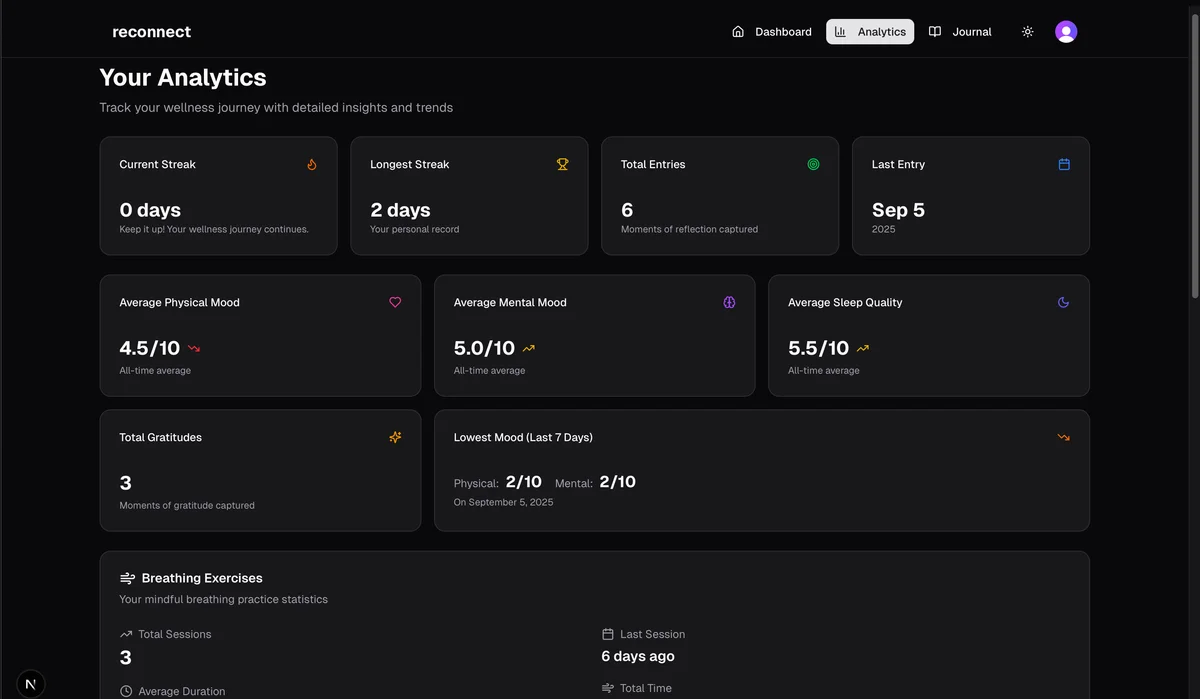Click the brain icon in Average Mental Mood
Viewport: 1200px width, 699px height.
point(729,303)
